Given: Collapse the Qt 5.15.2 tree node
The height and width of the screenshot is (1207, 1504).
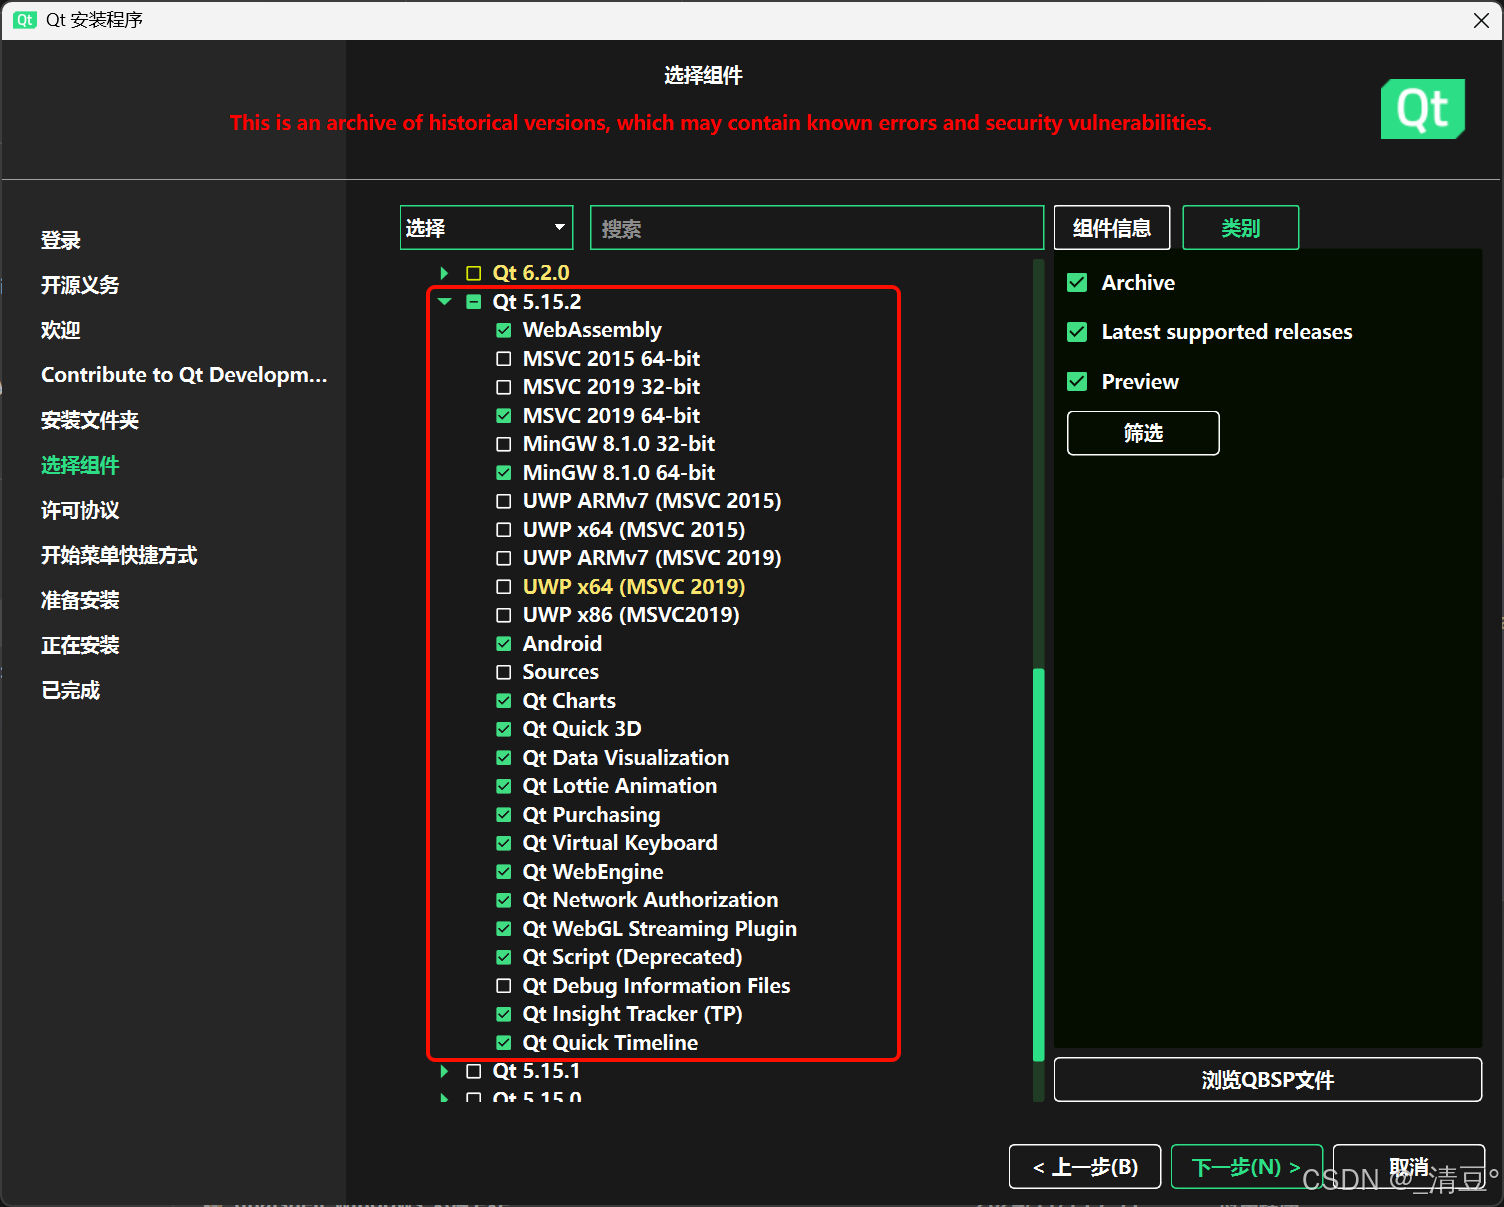Looking at the screenshot, I should pos(444,302).
